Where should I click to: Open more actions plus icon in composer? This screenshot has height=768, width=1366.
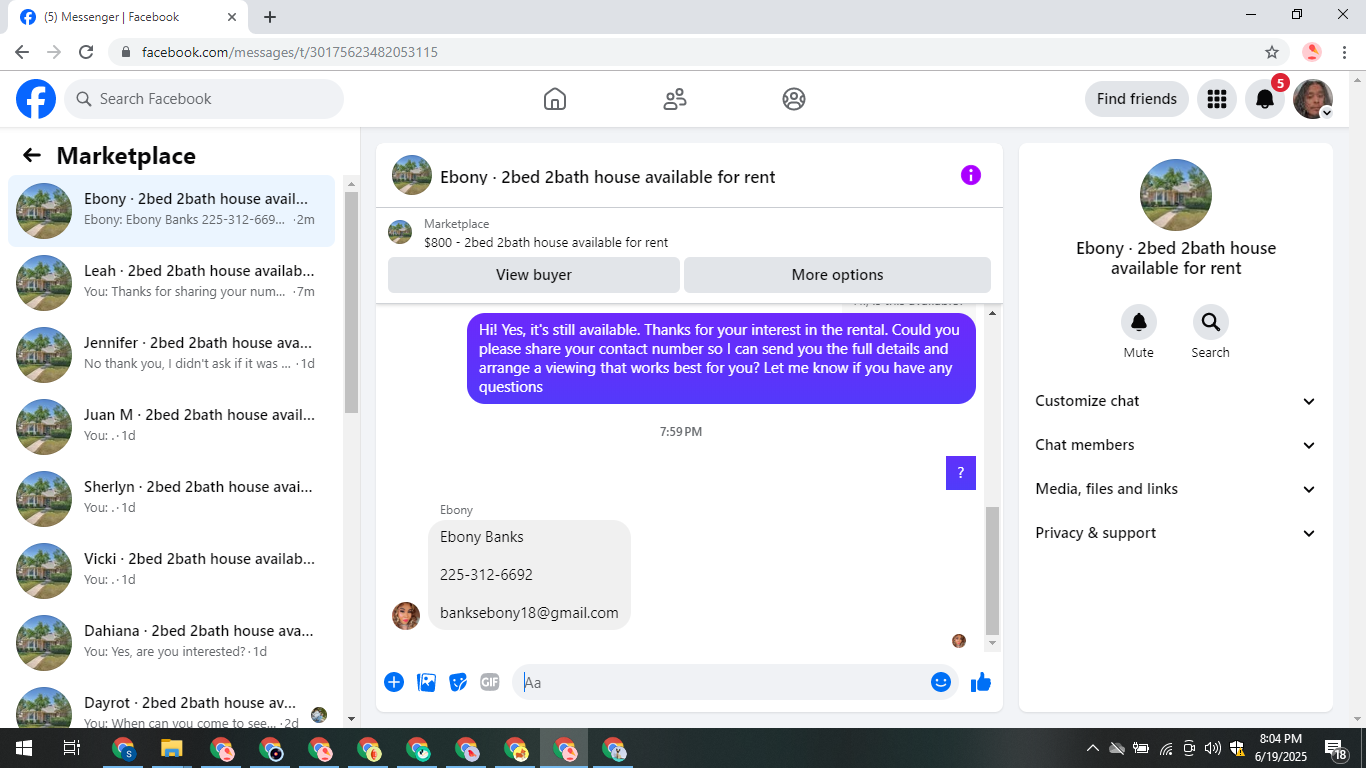click(x=394, y=682)
